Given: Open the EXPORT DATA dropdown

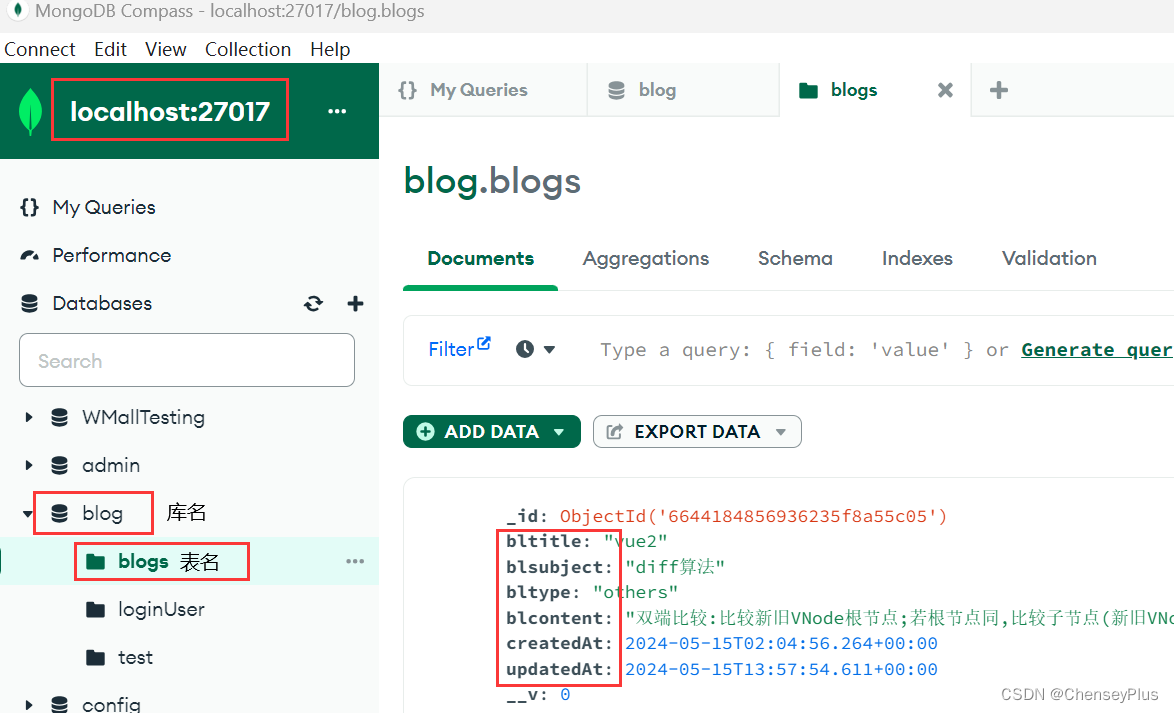Looking at the screenshot, I should pos(697,431).
